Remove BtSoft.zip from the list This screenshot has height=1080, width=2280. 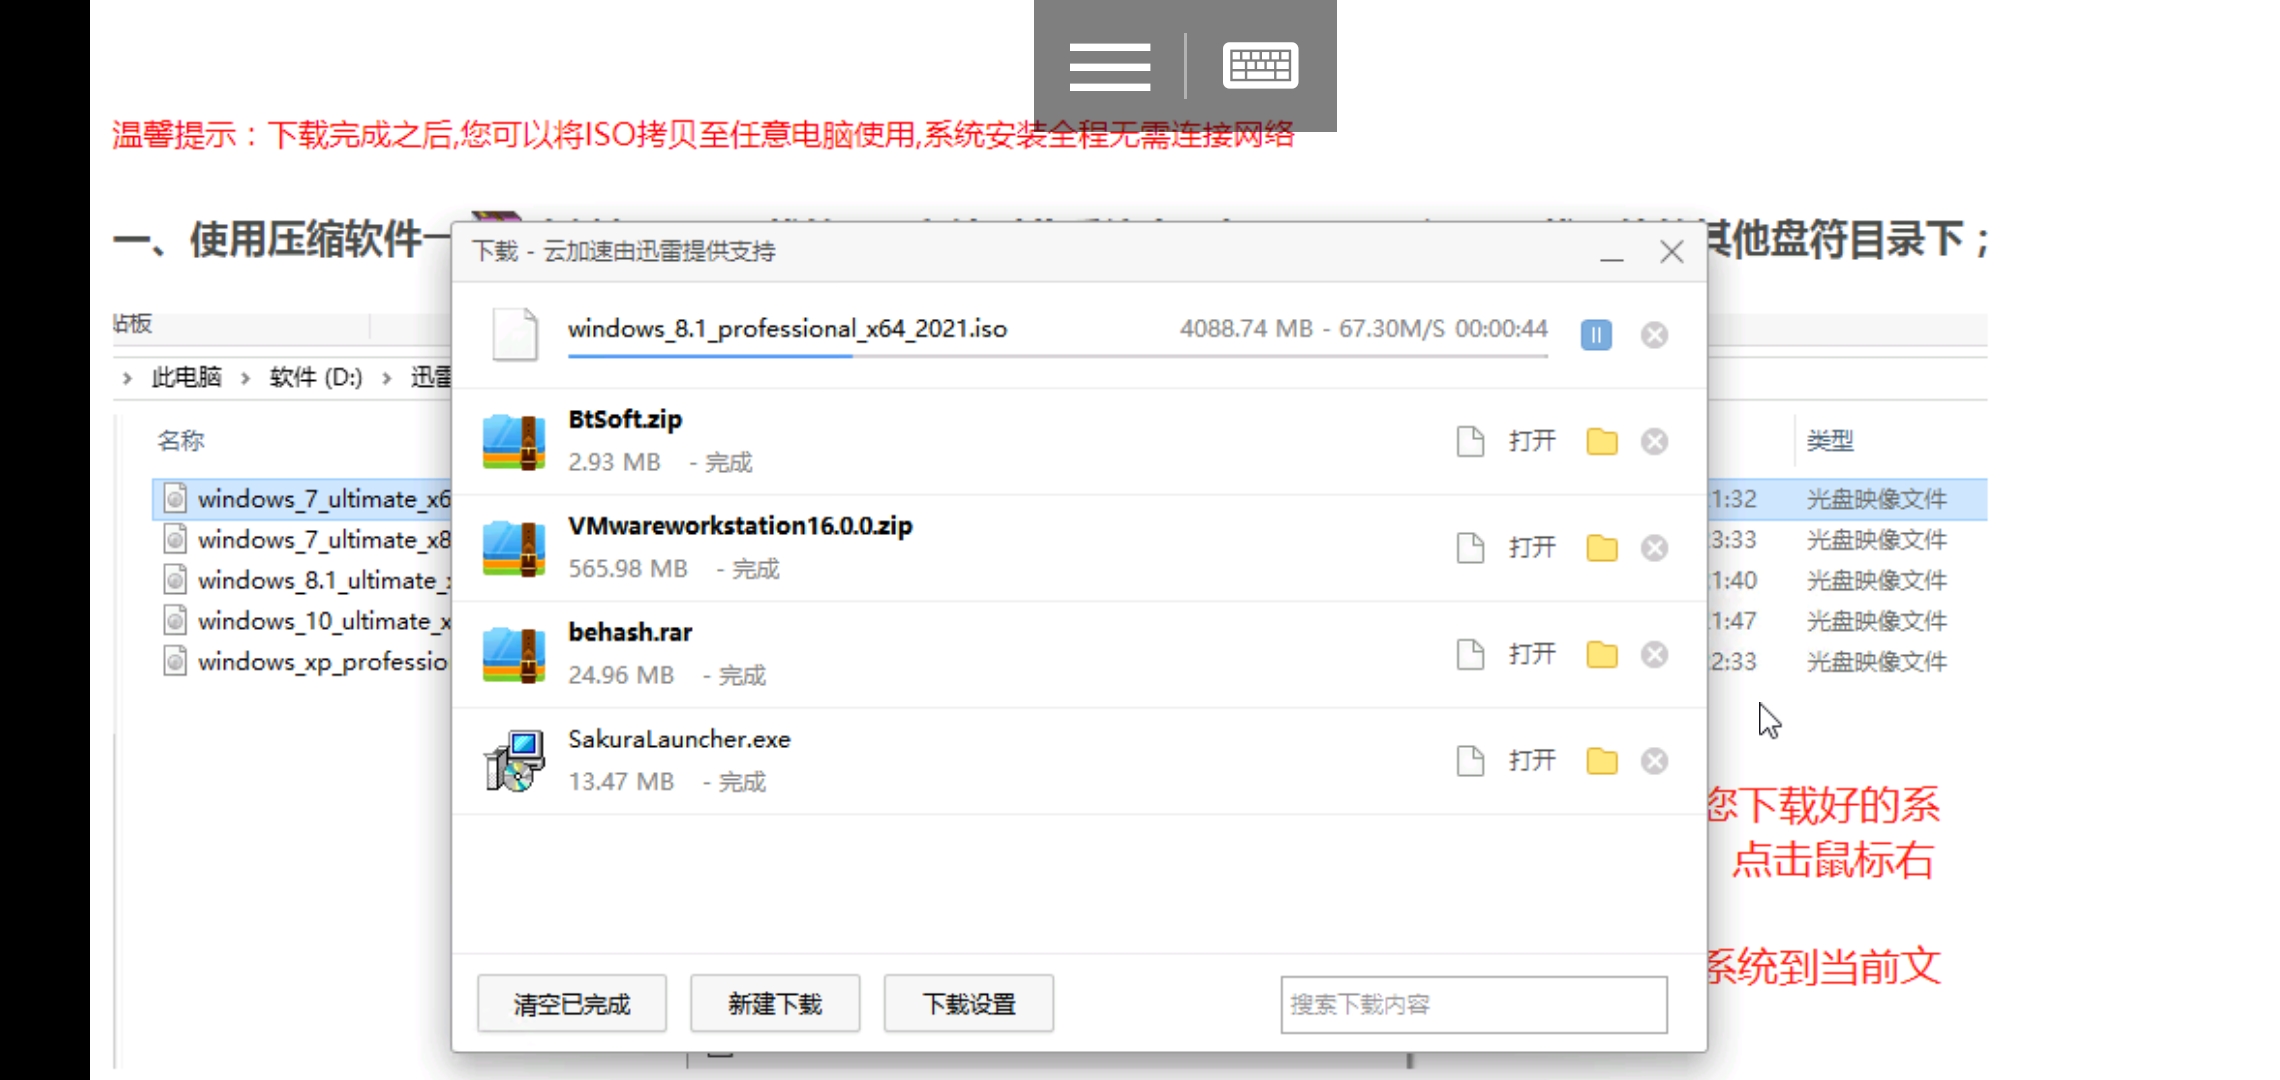pos(1654,442)
